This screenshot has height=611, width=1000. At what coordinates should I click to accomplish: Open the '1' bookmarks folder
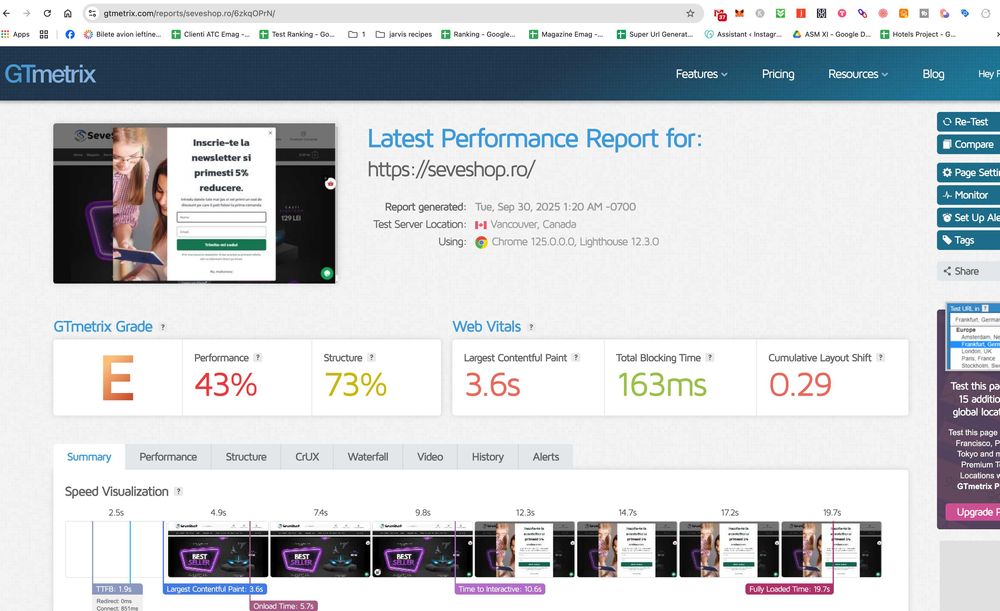357,34
